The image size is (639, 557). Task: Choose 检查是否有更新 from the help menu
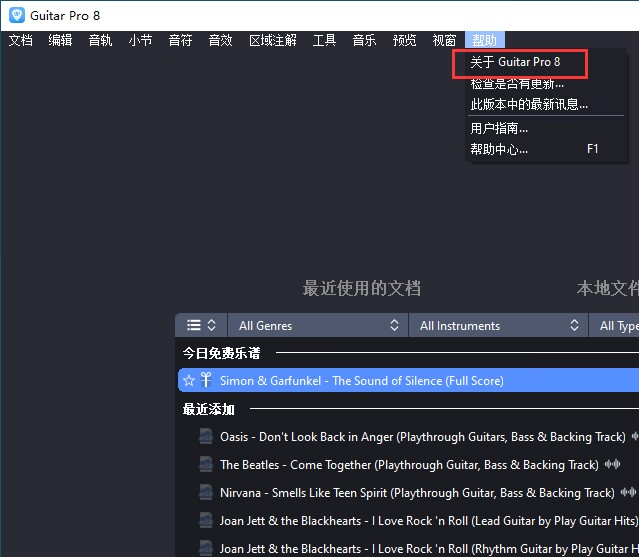[x=517, y=84]
